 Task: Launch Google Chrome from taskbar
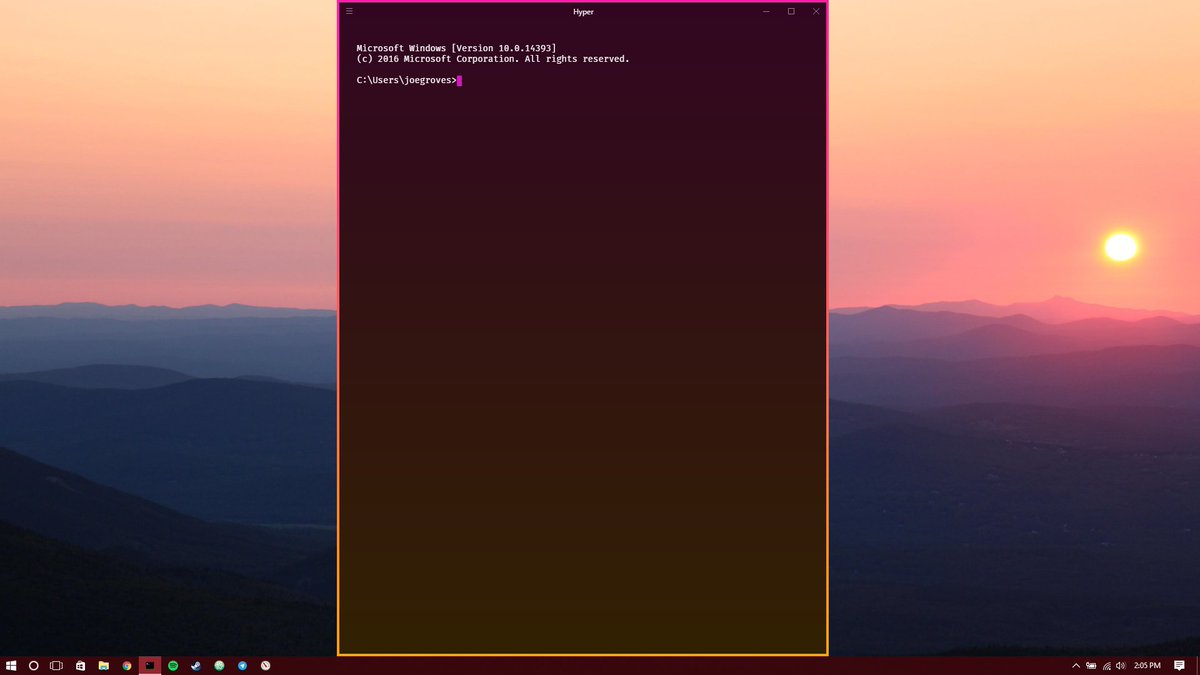pos(127,665)
